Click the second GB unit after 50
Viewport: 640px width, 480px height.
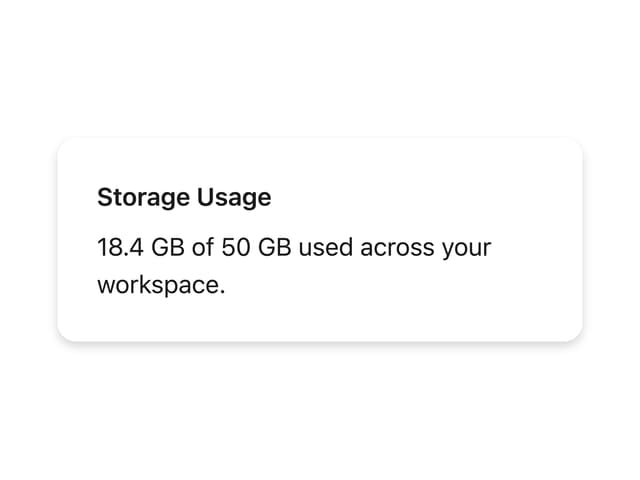coord(275,247)
